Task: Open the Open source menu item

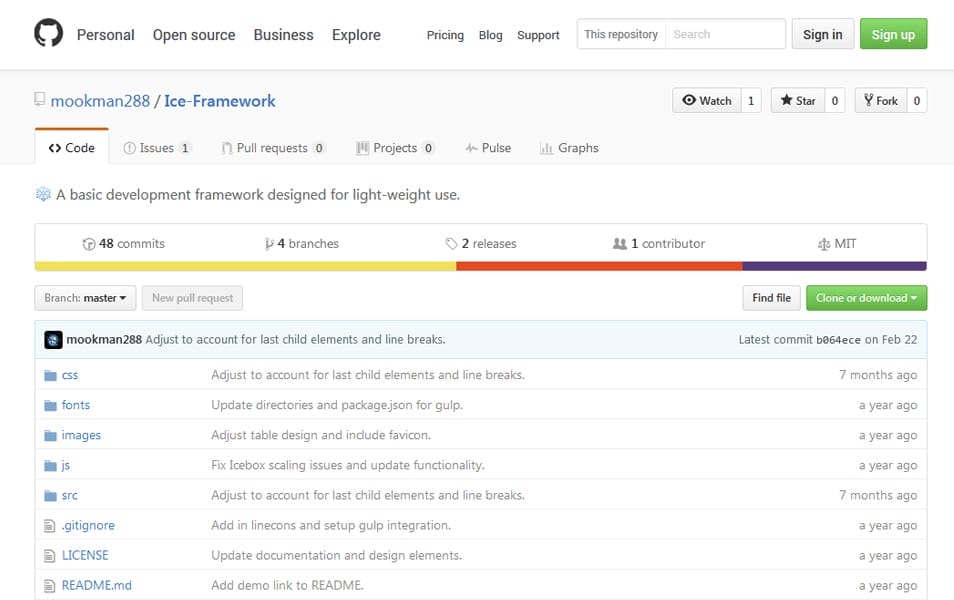Action: click(194, 35)
